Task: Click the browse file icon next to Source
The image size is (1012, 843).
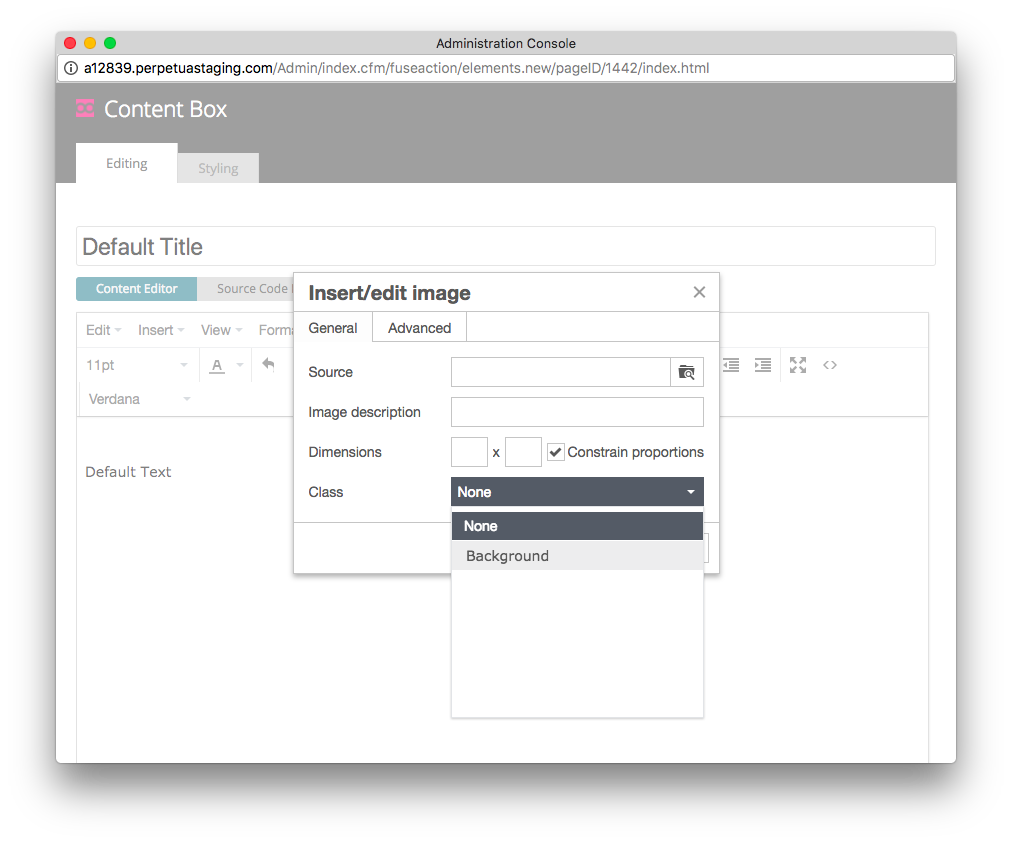Action: pyautogui.click(x=687, y=372)
